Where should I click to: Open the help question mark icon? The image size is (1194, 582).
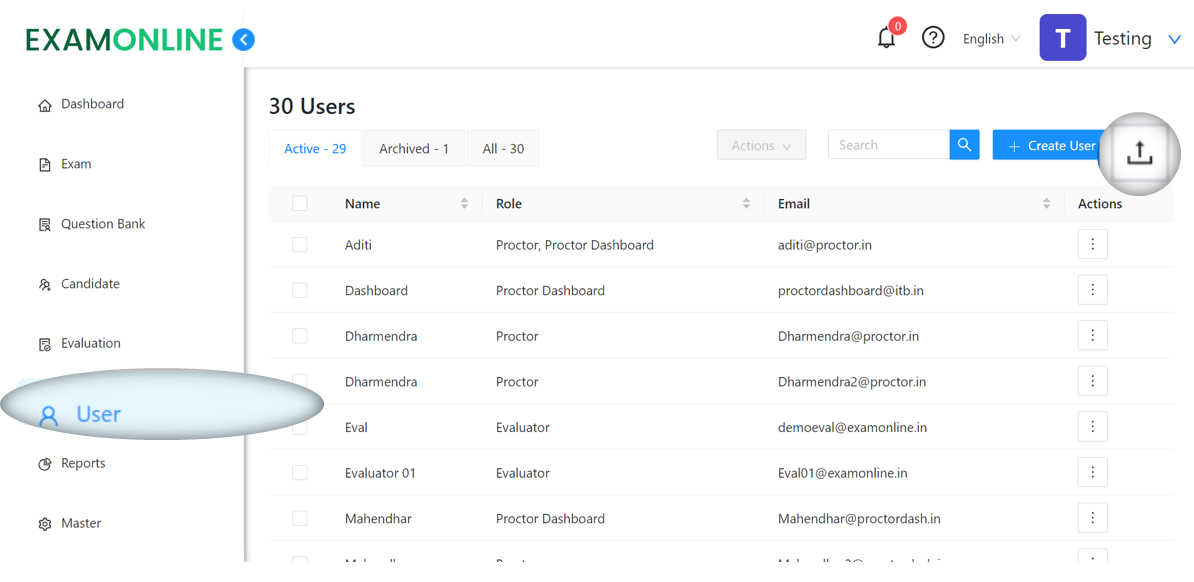[x=933, y=38]
